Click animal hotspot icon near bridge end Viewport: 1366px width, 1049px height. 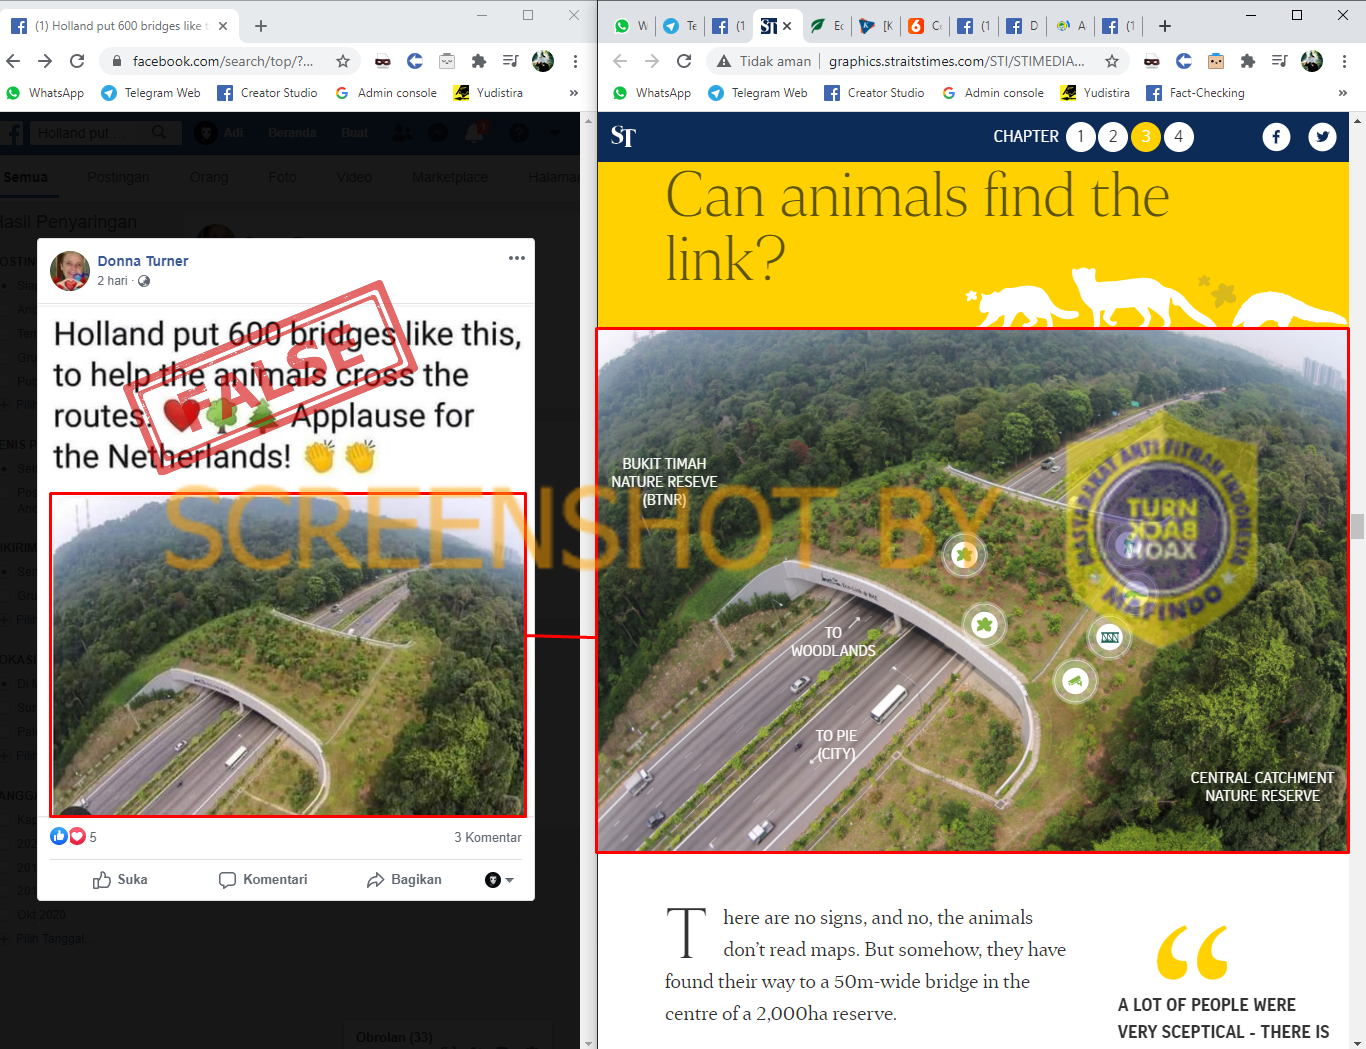click(1075, 682)
